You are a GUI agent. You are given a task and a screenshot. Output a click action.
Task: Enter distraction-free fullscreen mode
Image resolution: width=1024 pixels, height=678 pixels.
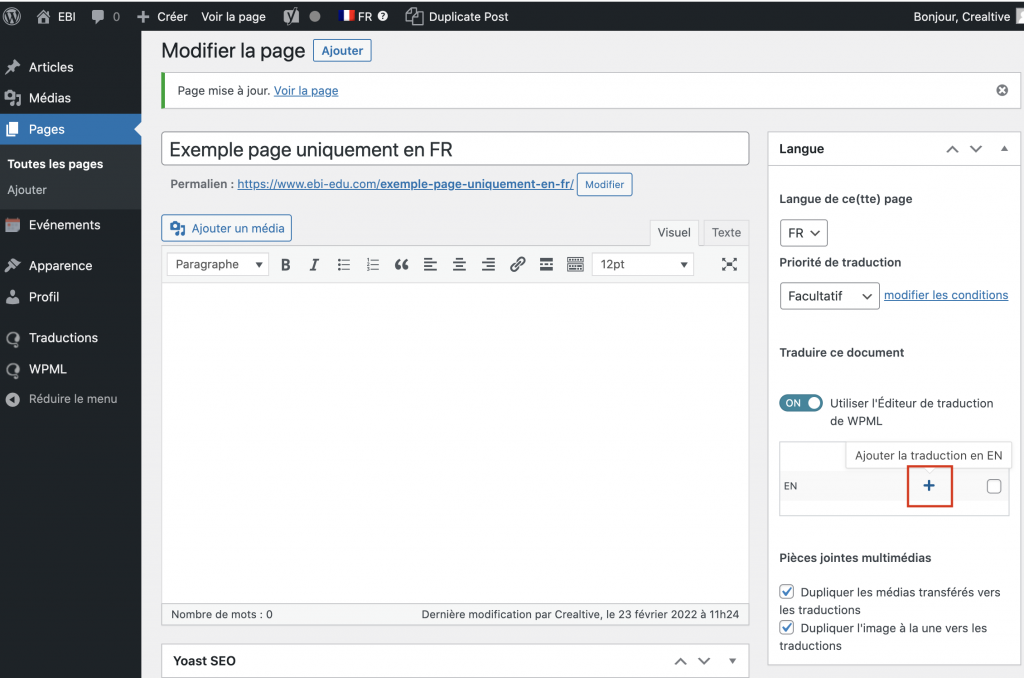coord(729,265)
